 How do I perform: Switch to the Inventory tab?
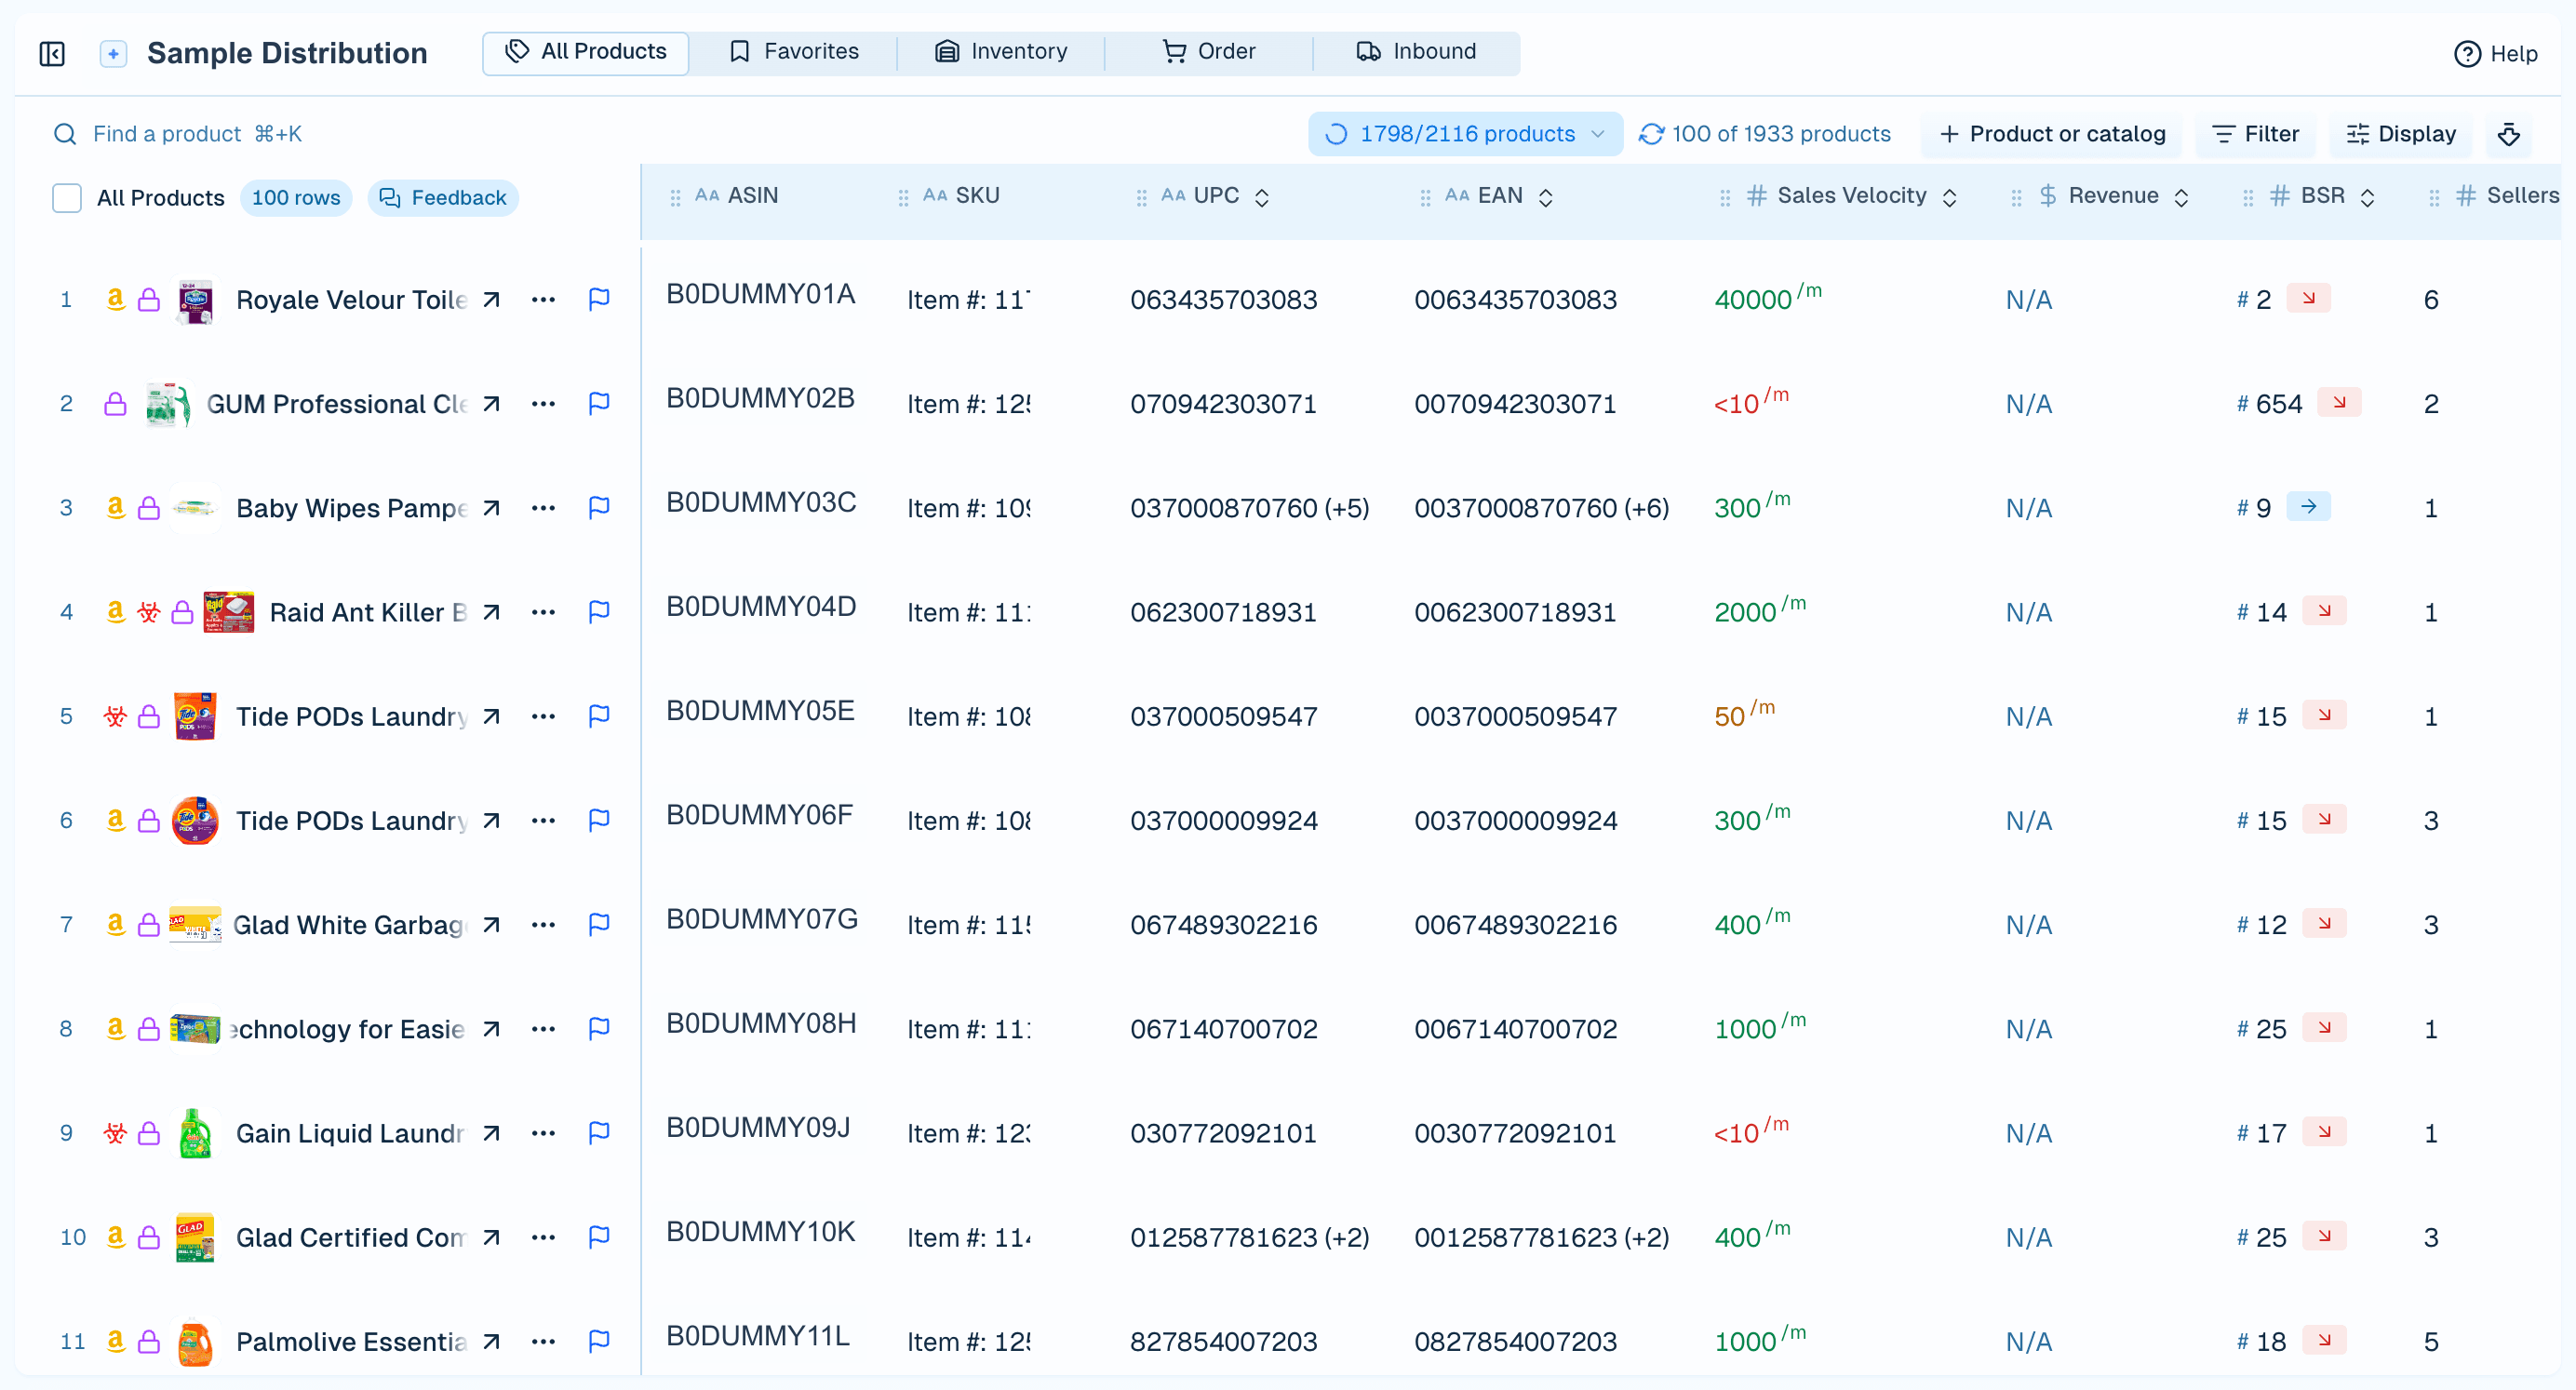pyautogui.click(x=1001, y=52)
